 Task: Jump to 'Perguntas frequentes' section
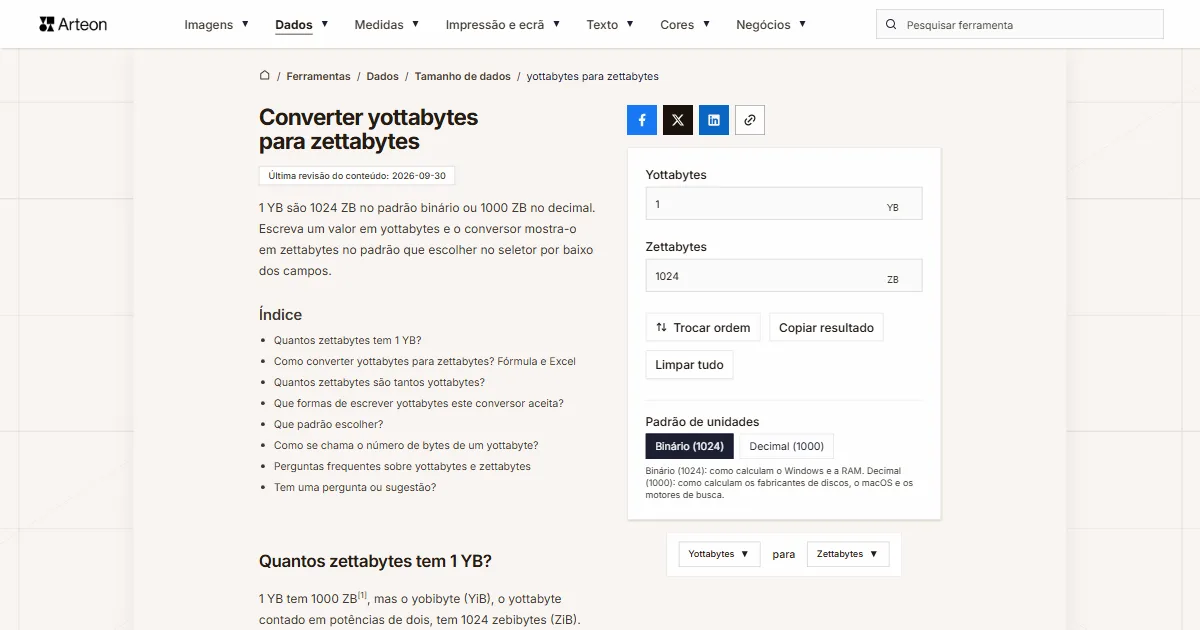coord(402,466)
